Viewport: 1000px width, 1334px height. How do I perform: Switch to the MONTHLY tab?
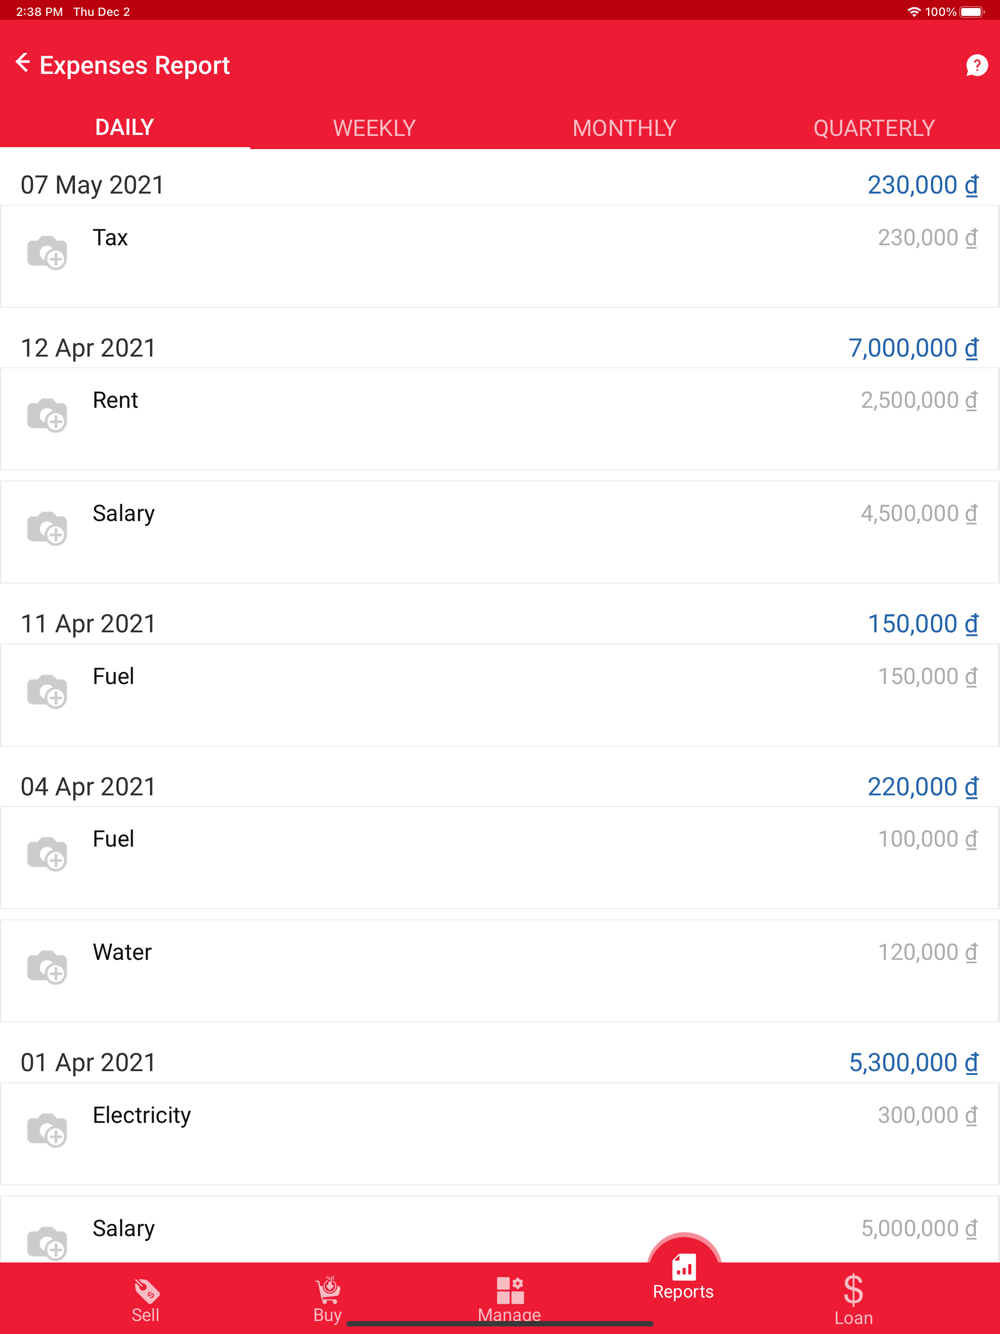(x=624, y=128)
